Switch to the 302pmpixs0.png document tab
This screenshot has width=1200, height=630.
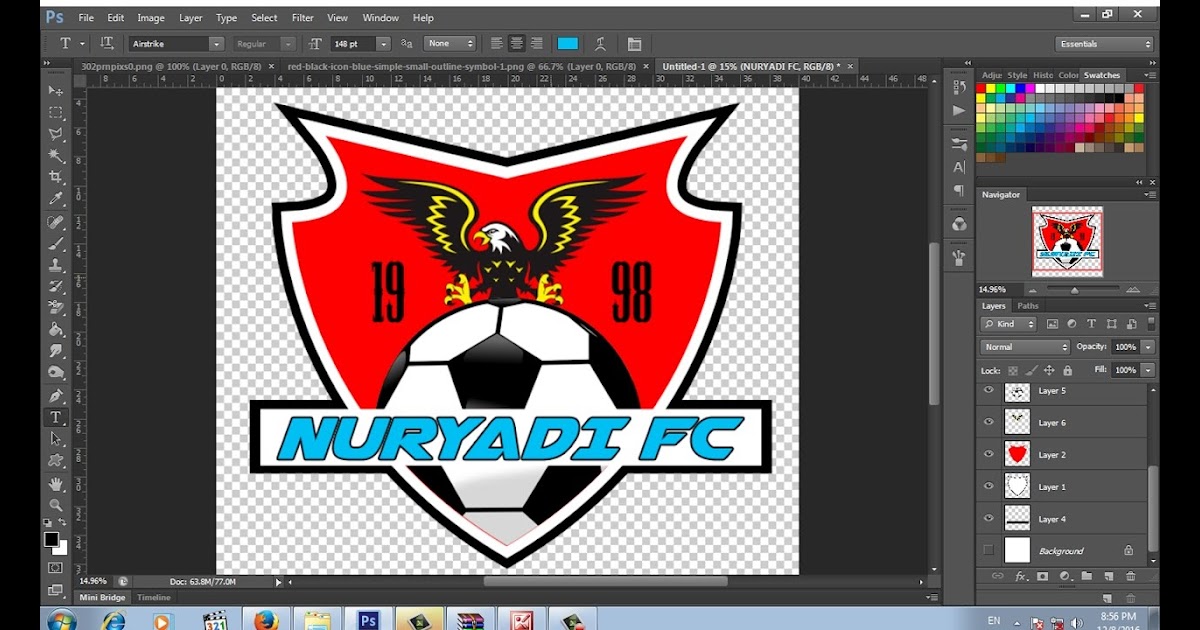point(171,66)
